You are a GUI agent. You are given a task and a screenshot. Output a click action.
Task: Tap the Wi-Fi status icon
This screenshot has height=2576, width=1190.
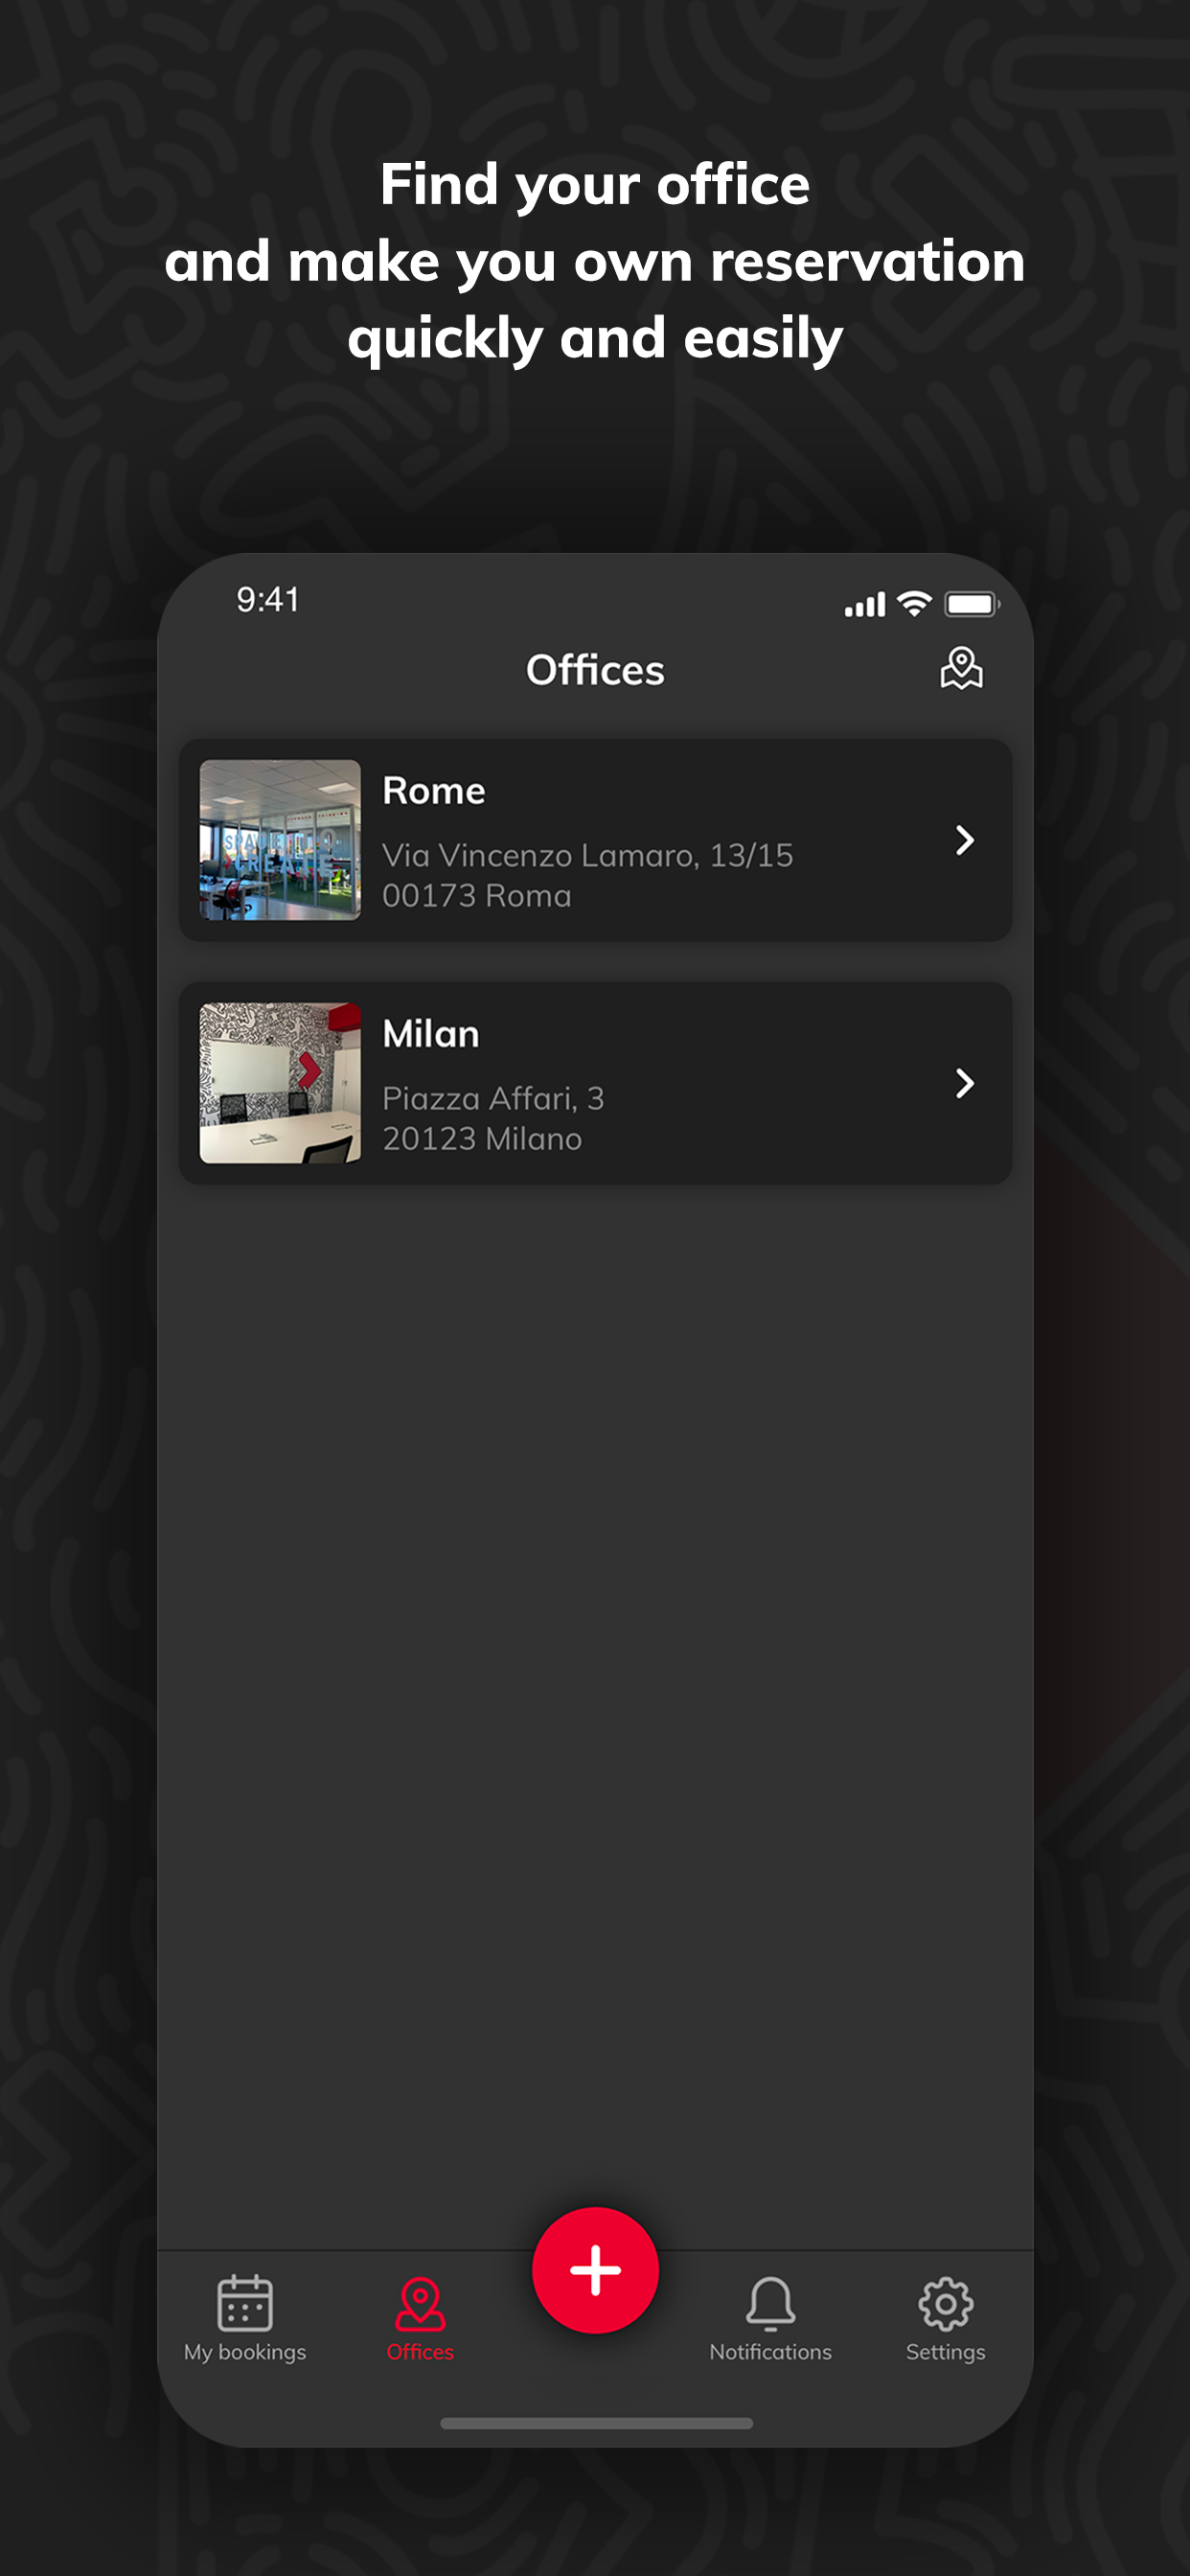914,603
